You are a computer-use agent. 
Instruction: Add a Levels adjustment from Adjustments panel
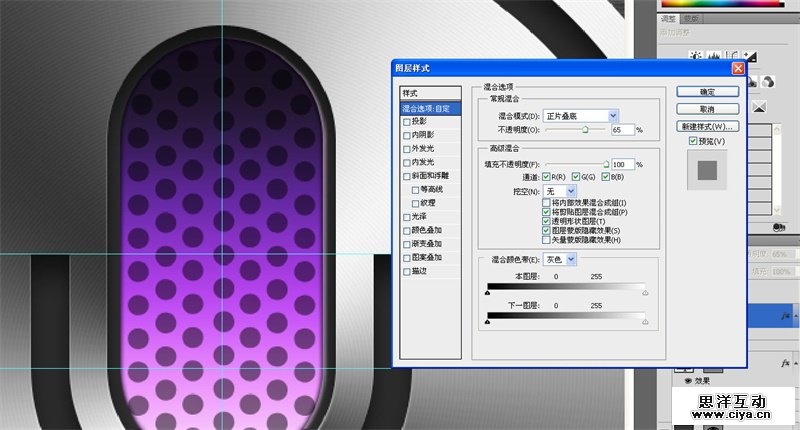pyautogui.click(x=714, y=55)
